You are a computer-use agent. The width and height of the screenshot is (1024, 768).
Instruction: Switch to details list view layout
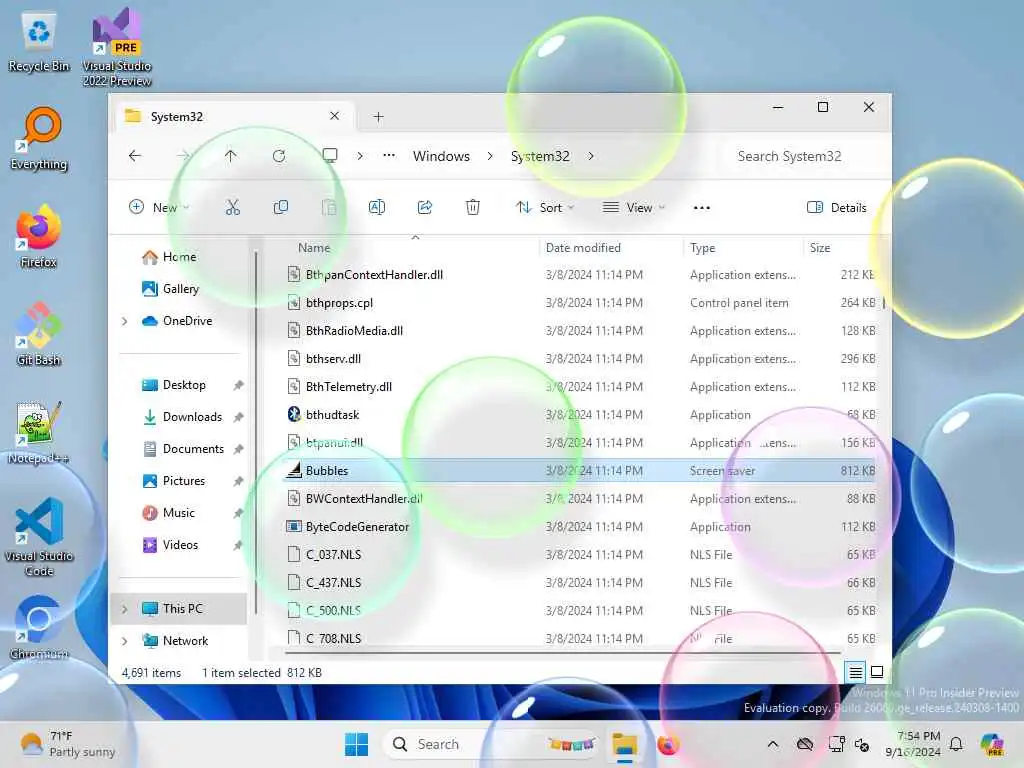point(856,672)
